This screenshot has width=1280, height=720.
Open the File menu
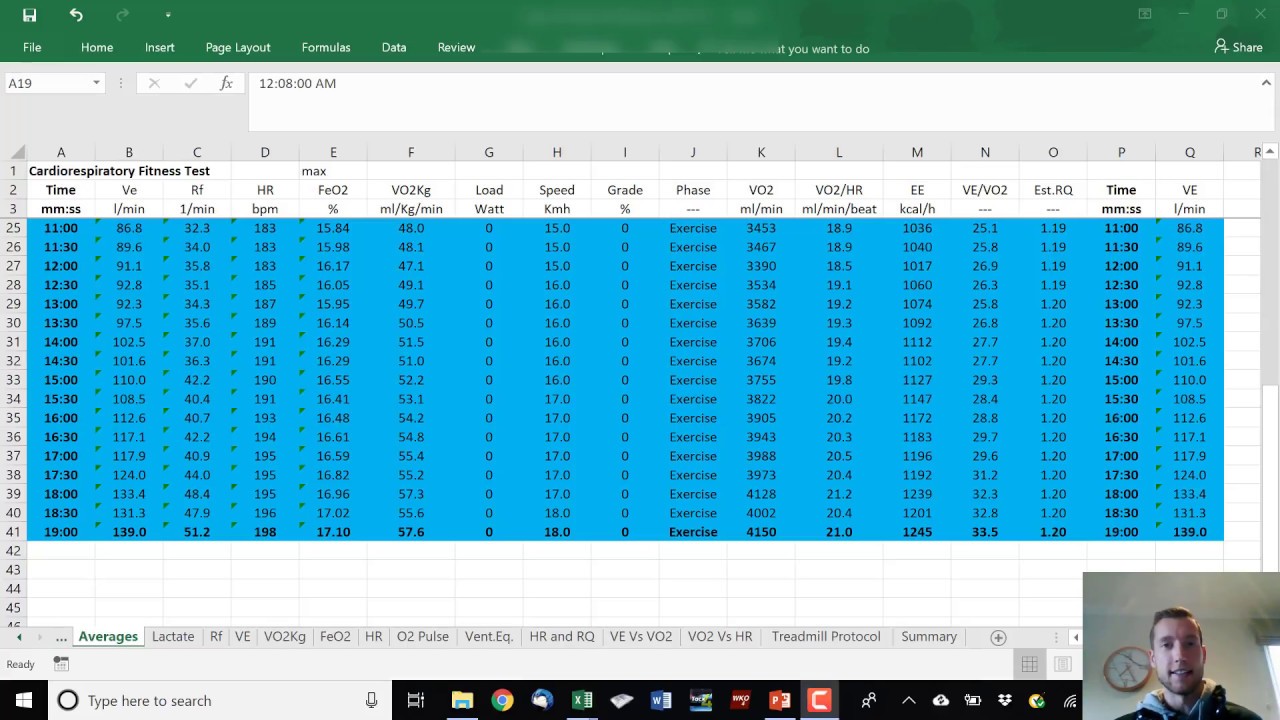pyautogui.click(x=32, y=47)
